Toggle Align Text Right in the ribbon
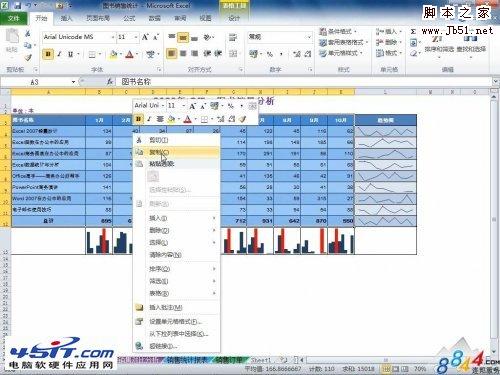This screenshot has height=375, width=500. [x=195, y=53]
